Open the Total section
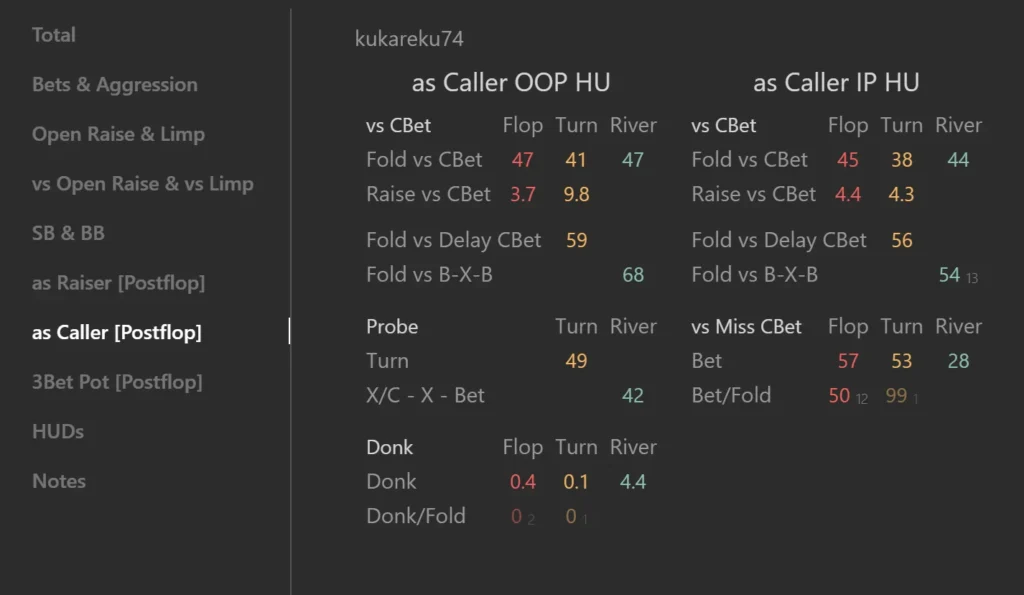Image resolution: width=1024 pixels, height=595 pixels. coord(54,35)
